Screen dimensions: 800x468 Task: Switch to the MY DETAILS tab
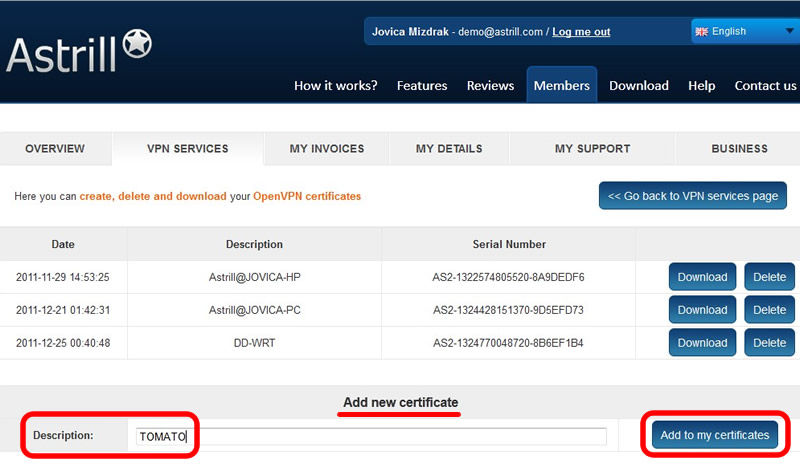[x=449, y=149]
